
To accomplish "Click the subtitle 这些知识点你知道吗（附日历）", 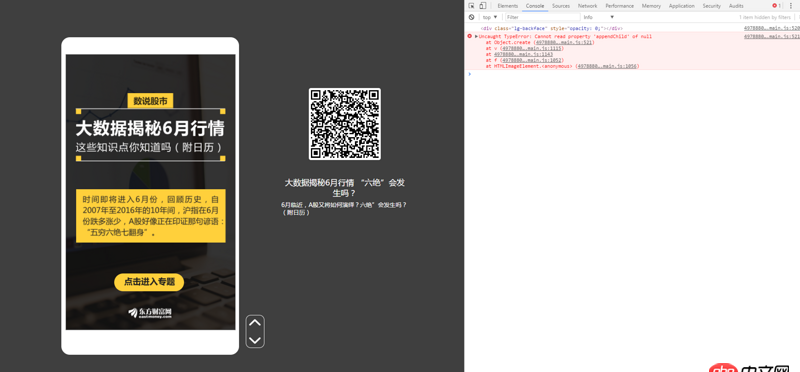I will pos(150,147).
